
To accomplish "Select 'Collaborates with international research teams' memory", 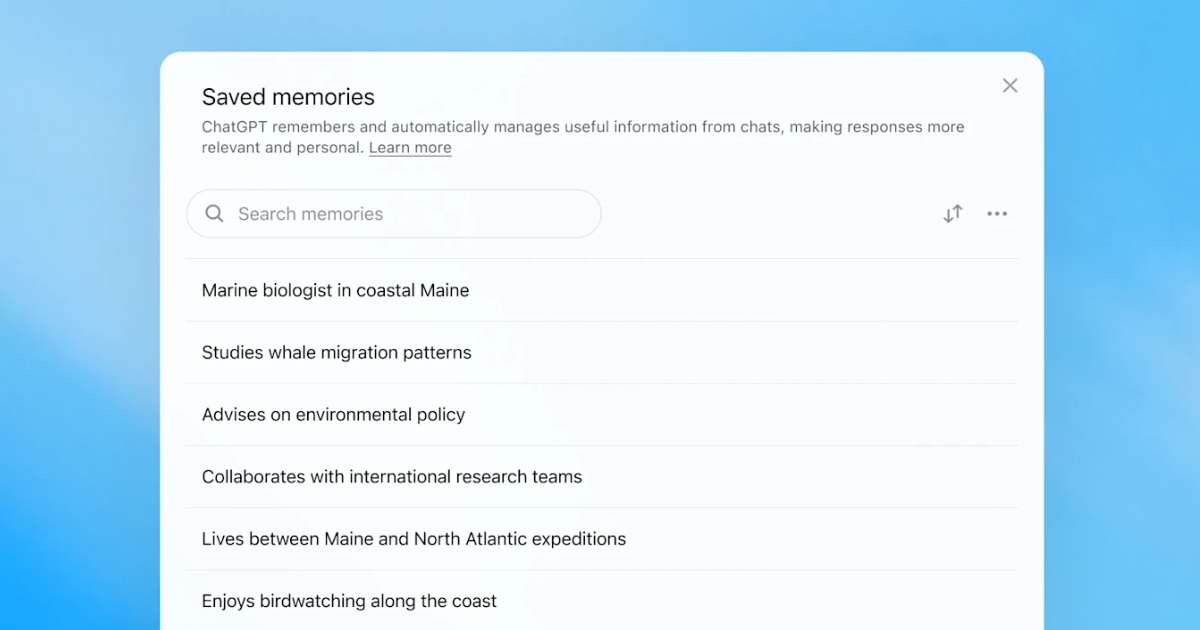I will click(x=602, y=476).
